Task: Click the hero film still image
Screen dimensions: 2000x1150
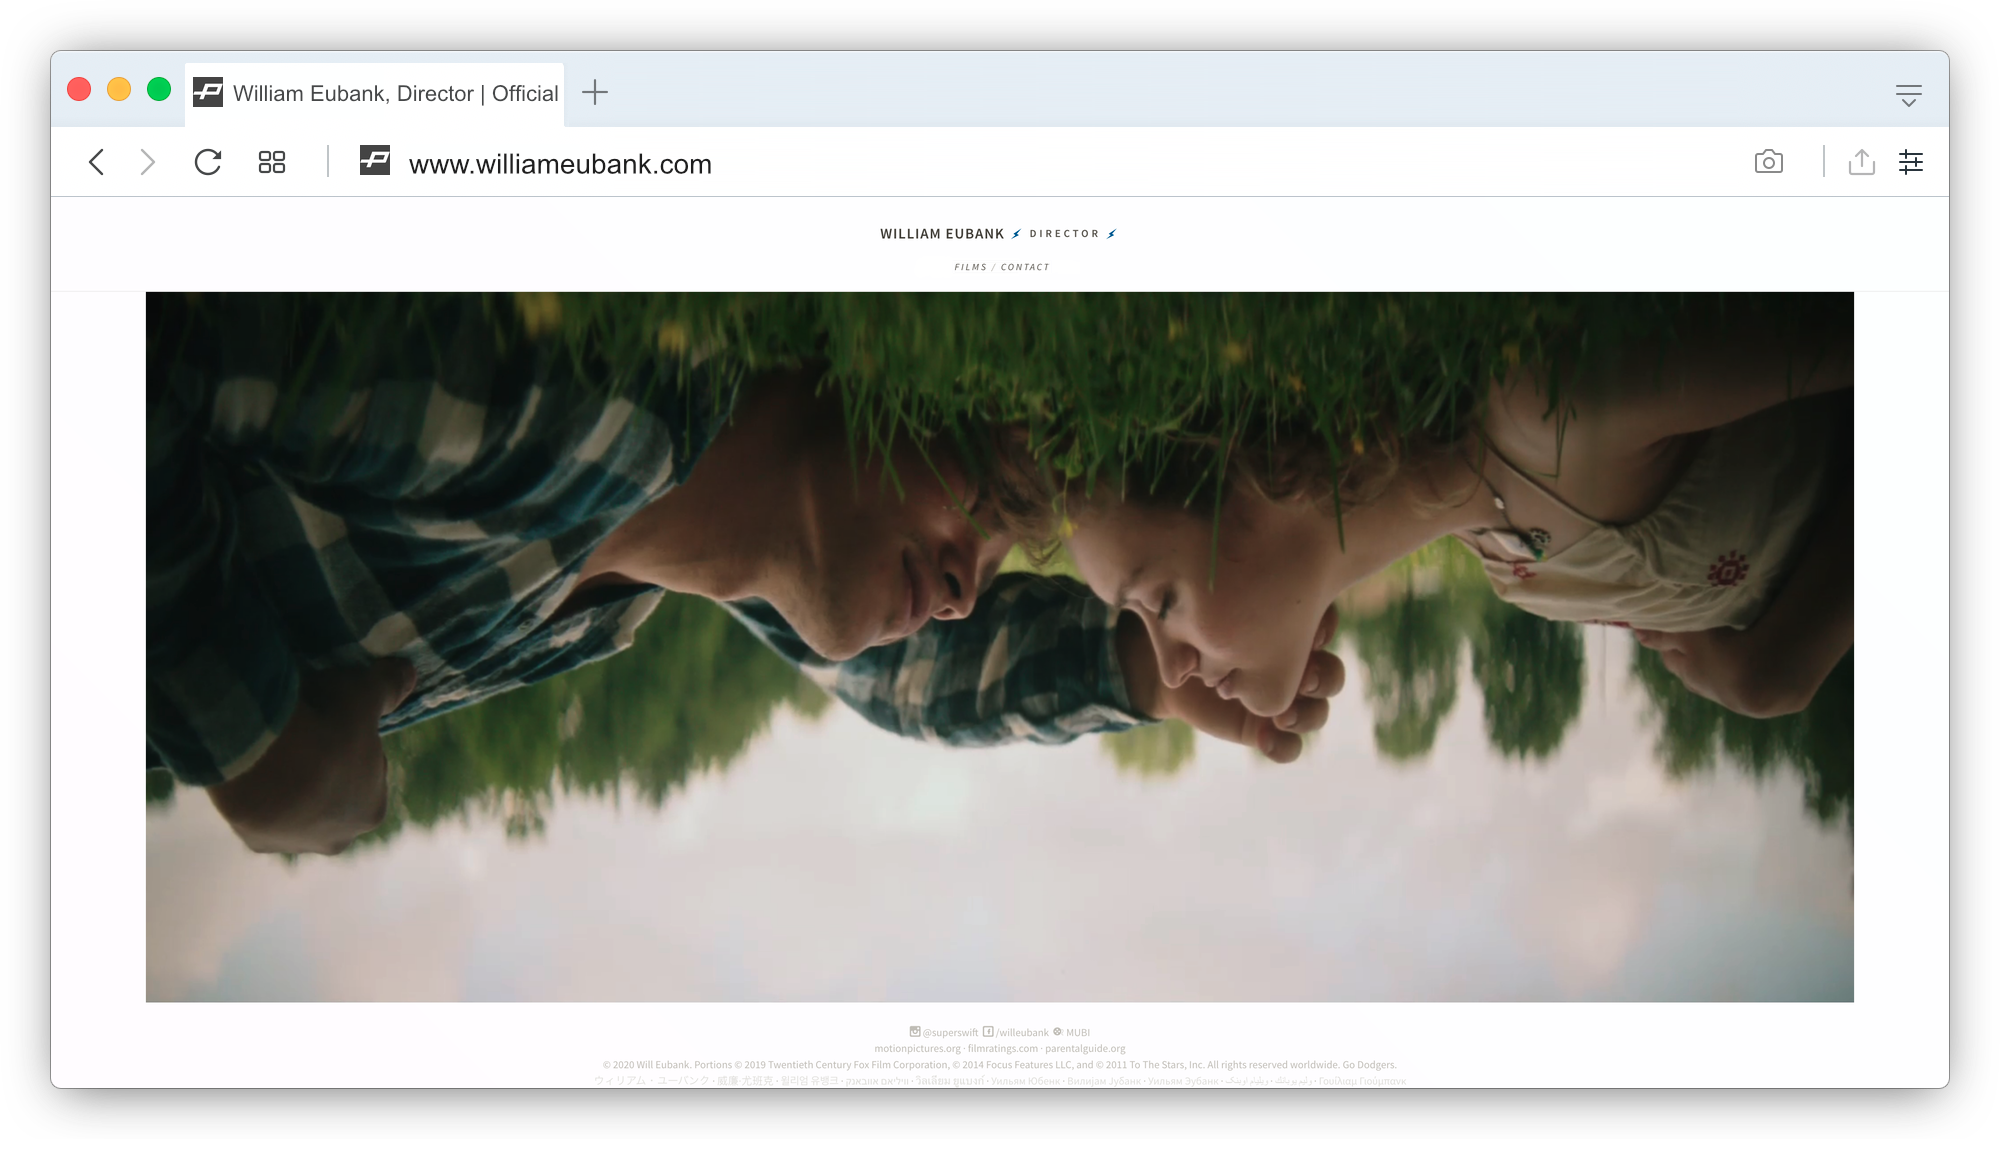Action: click(x=1000, y=647)
